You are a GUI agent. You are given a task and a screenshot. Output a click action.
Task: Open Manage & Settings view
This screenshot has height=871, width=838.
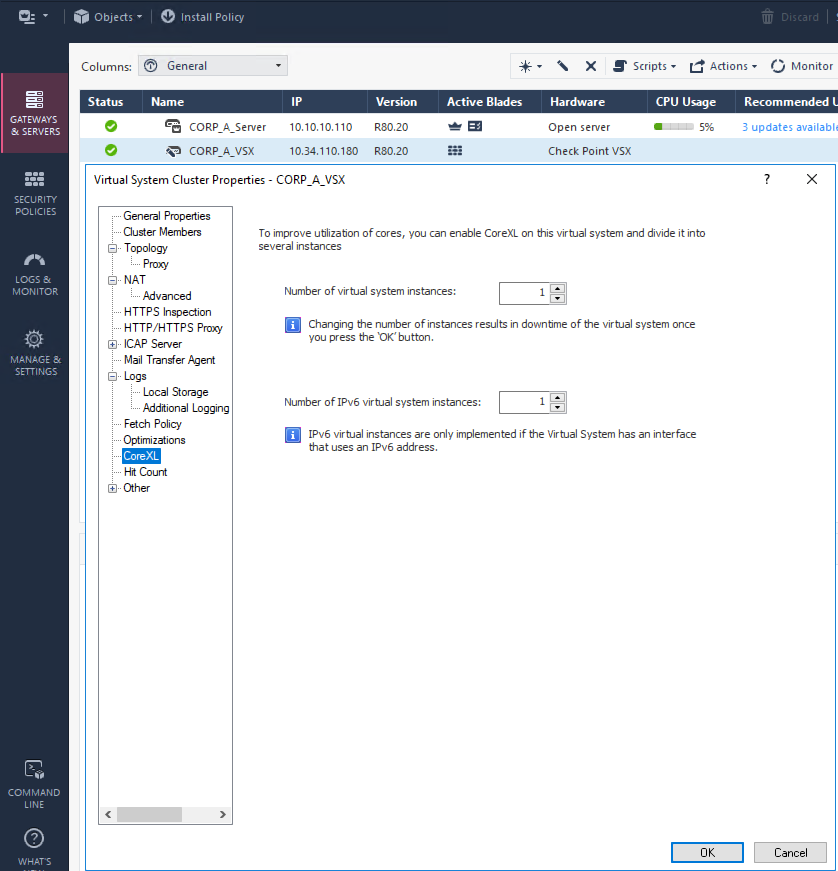click(x=34, y=353)
